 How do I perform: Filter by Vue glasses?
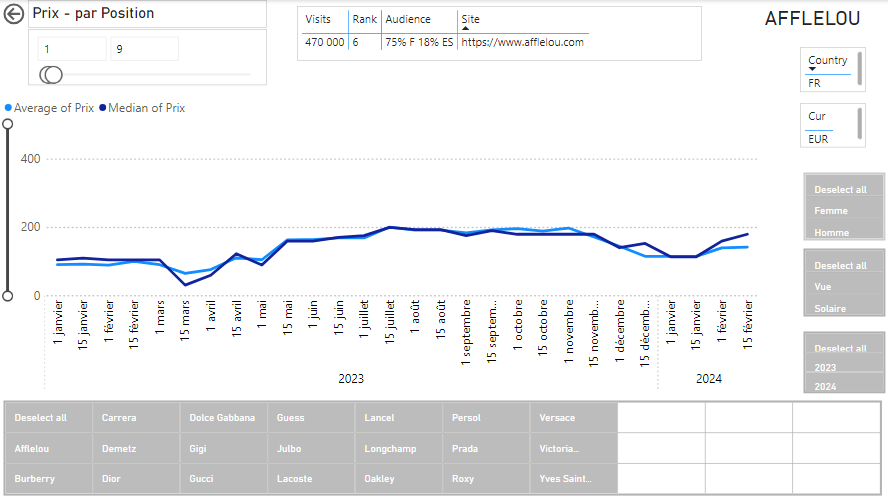point(844,287)
